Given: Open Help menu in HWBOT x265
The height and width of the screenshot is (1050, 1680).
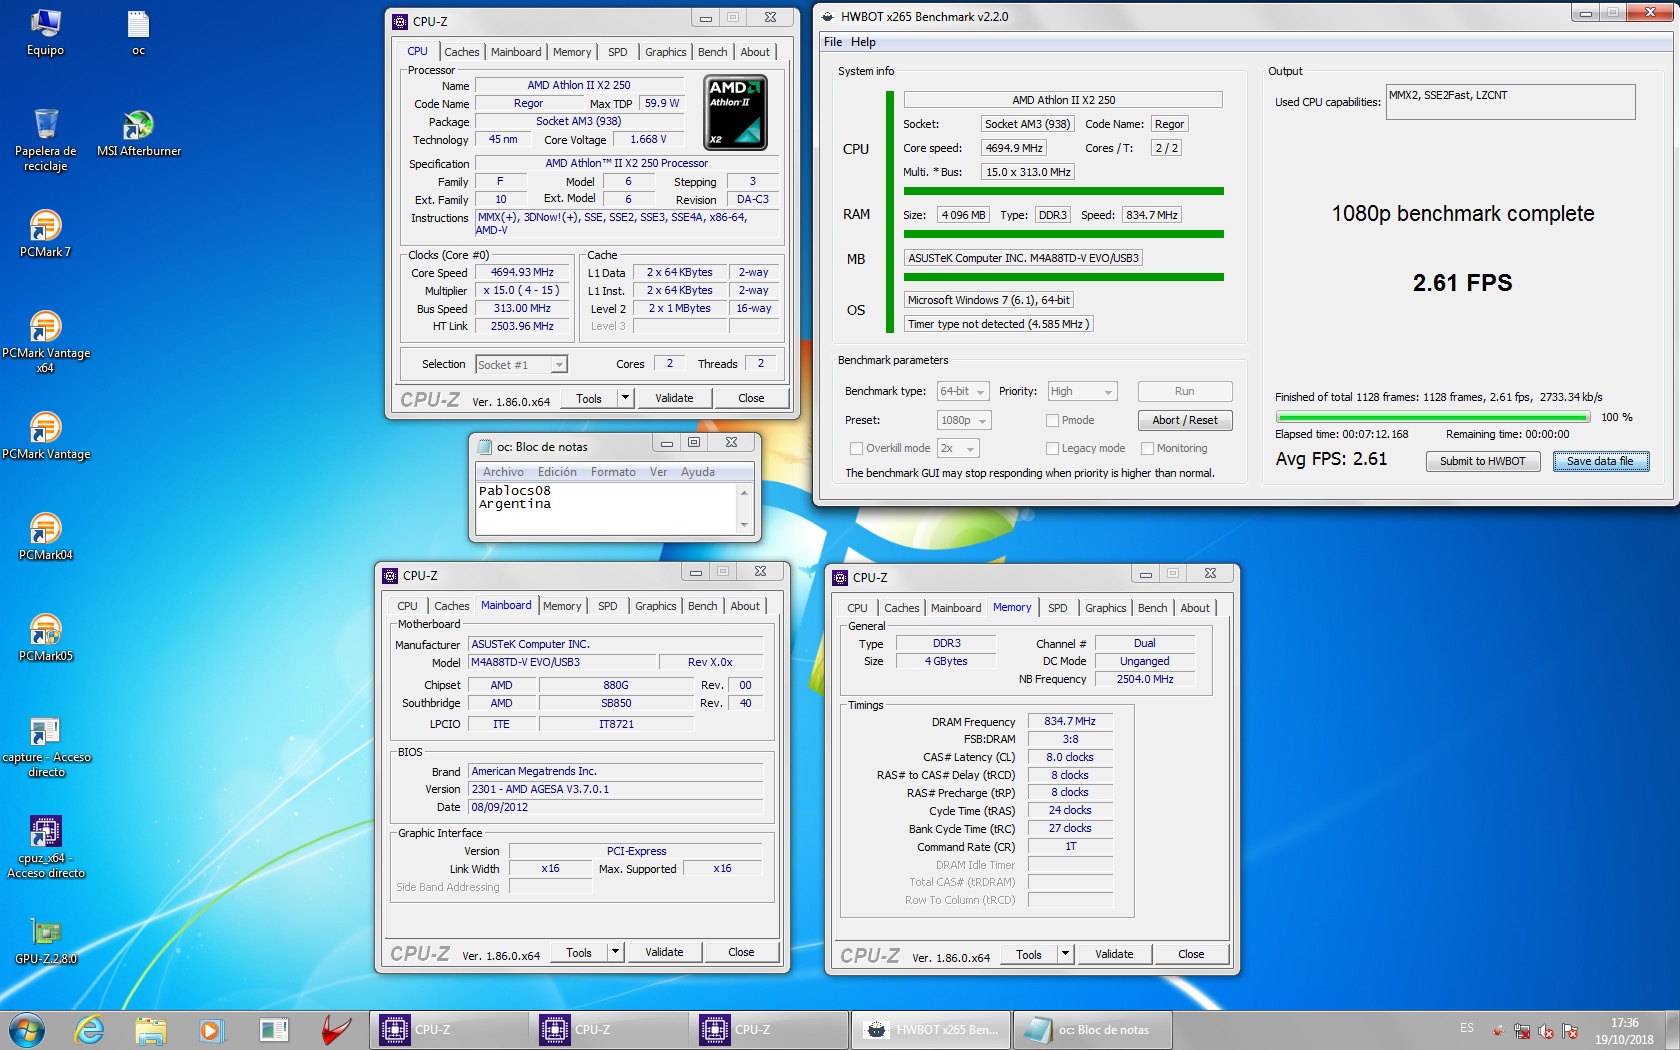Looking at the screenshot, I should point(863,42).
